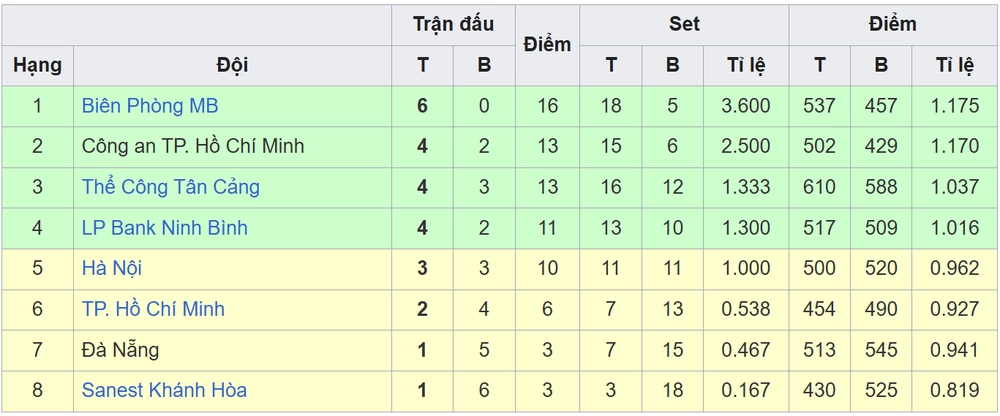The image size is (1000, 416).
Task: Click the Hạng column header
Action: (38, 66)
